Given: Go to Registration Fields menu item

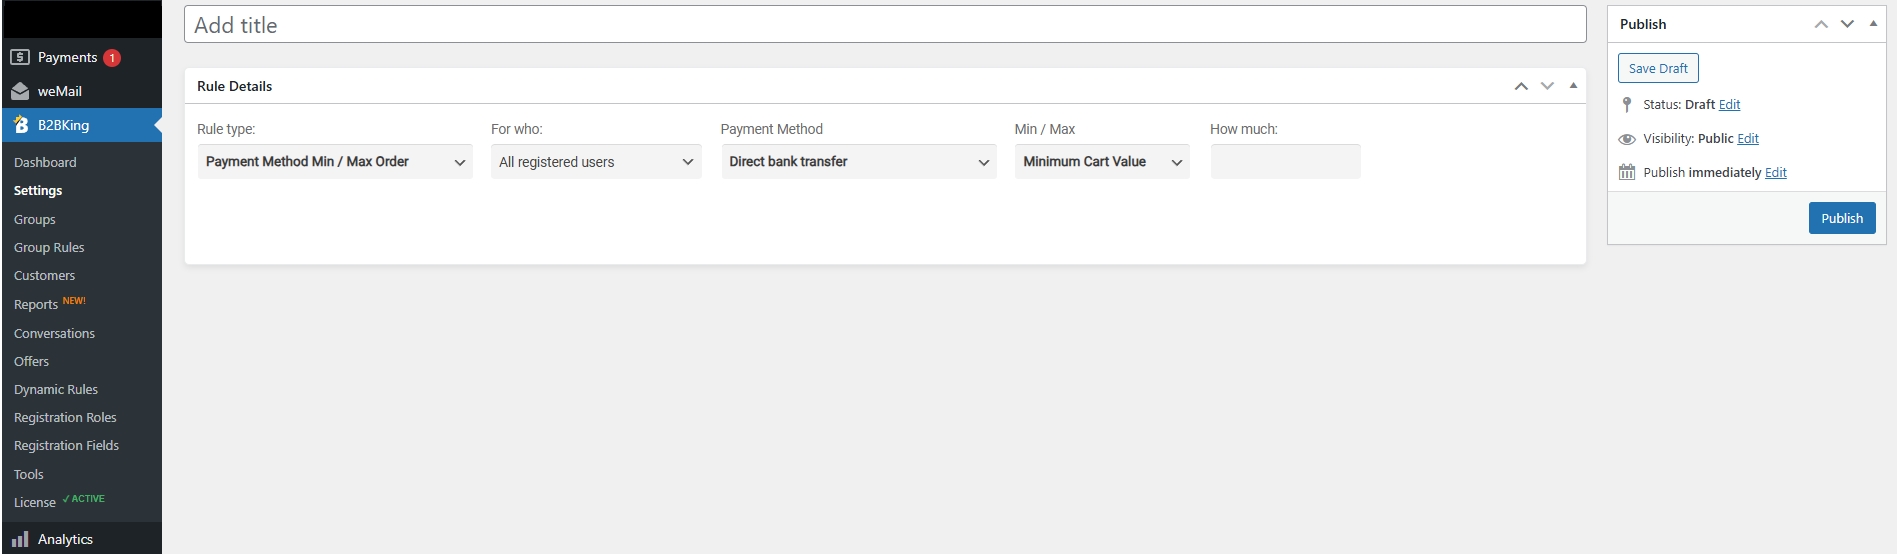Looking at the screenshot, I should tap(66, 446).
